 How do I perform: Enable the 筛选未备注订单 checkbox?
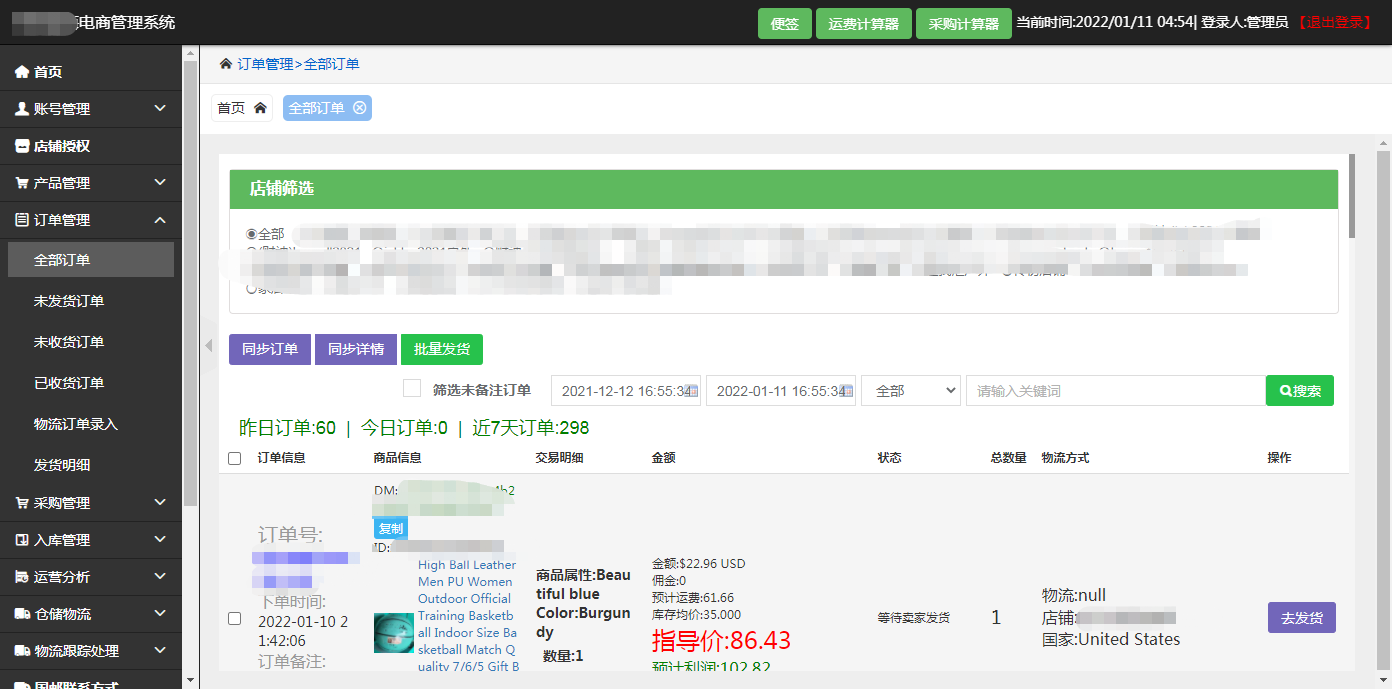(411, 389)
